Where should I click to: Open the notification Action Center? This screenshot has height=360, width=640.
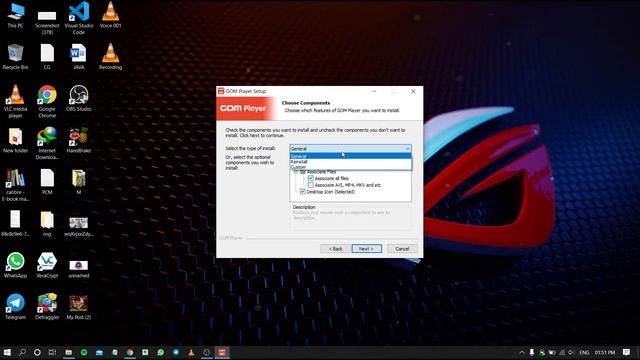(x=627, y=352)
